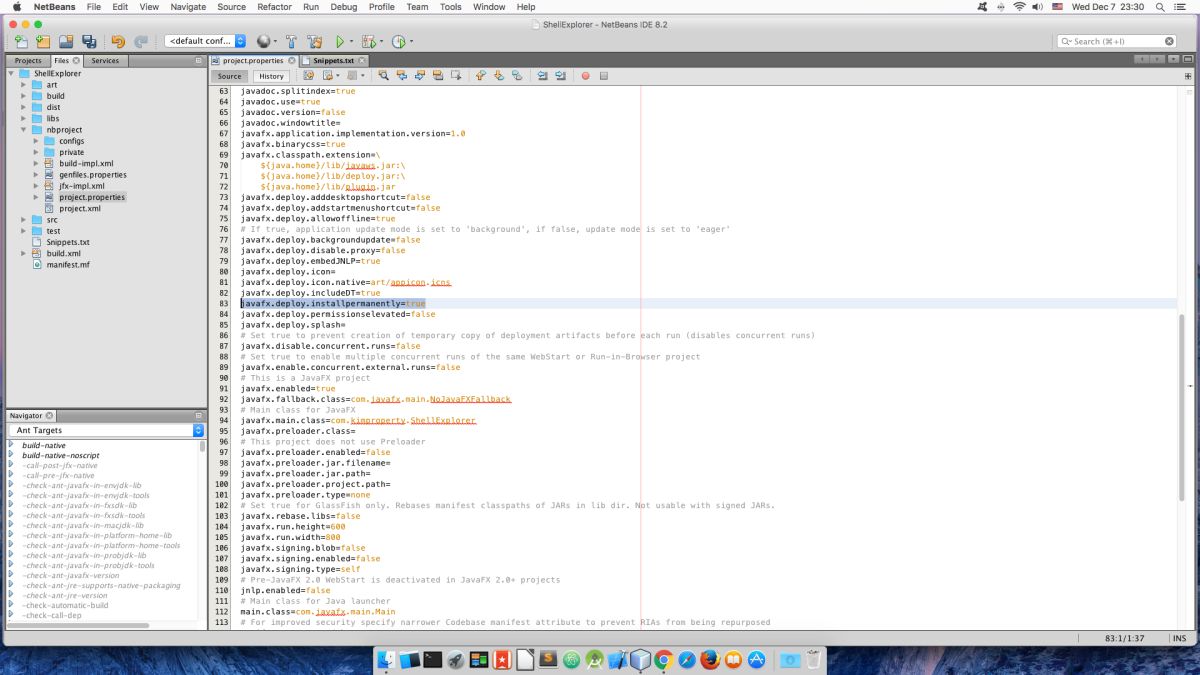This screenshot has height=675, width=1200.
Task: Switch to the Services tab
Action: (105, 61)
